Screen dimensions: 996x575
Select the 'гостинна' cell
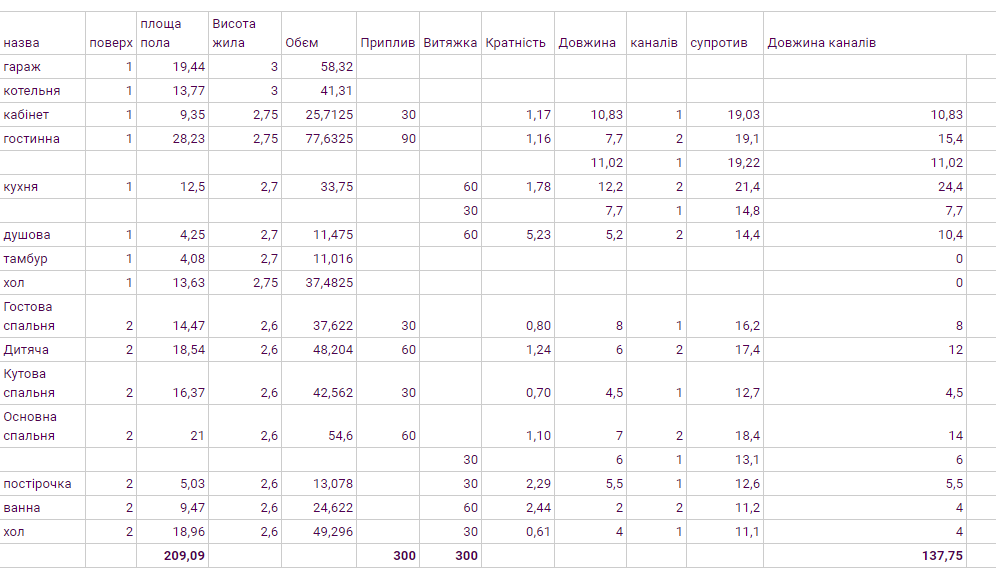43,139
